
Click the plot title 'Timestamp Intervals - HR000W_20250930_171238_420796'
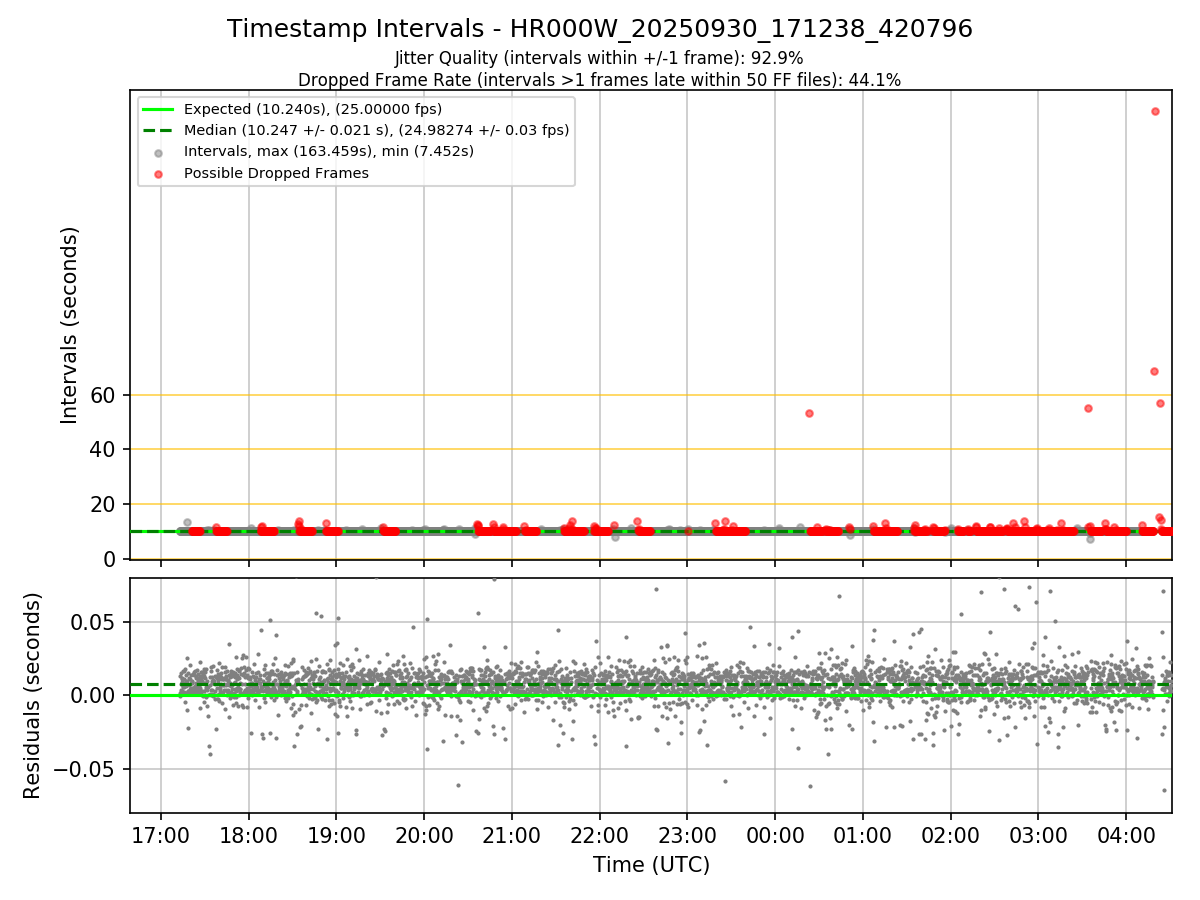coord(600,29)
